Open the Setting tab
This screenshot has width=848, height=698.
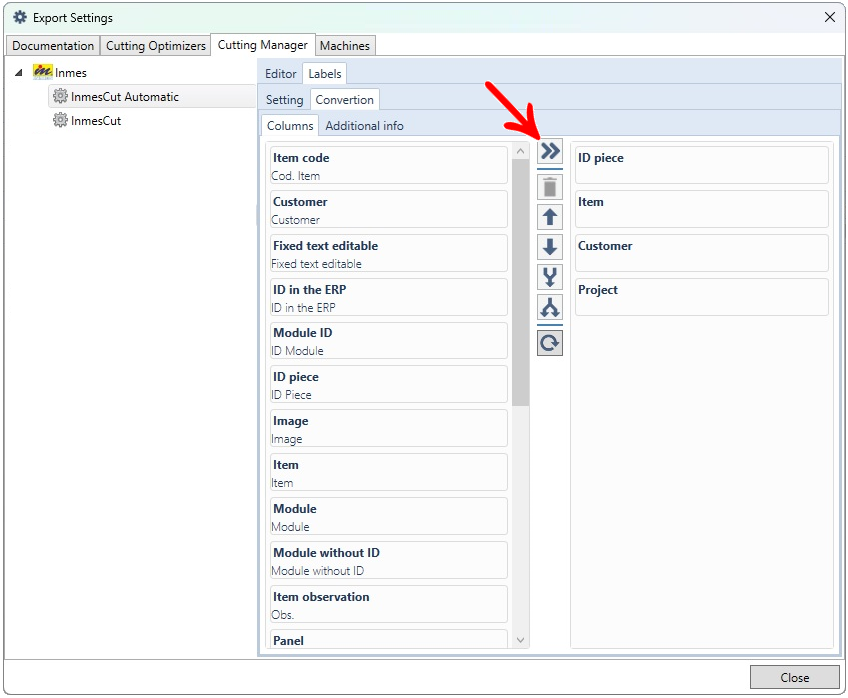point(284,100)
